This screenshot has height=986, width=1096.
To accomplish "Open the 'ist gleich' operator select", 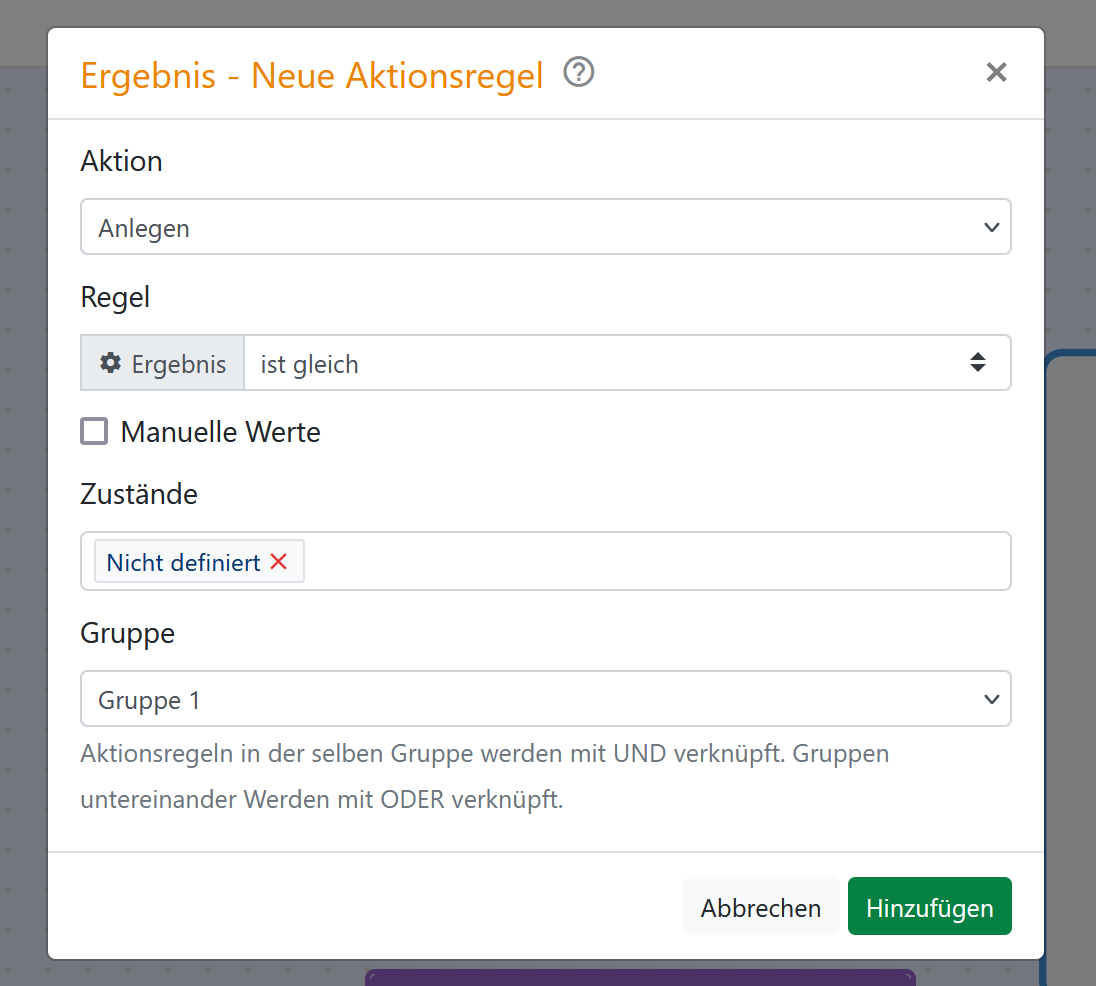I will (x=627, y=363).
